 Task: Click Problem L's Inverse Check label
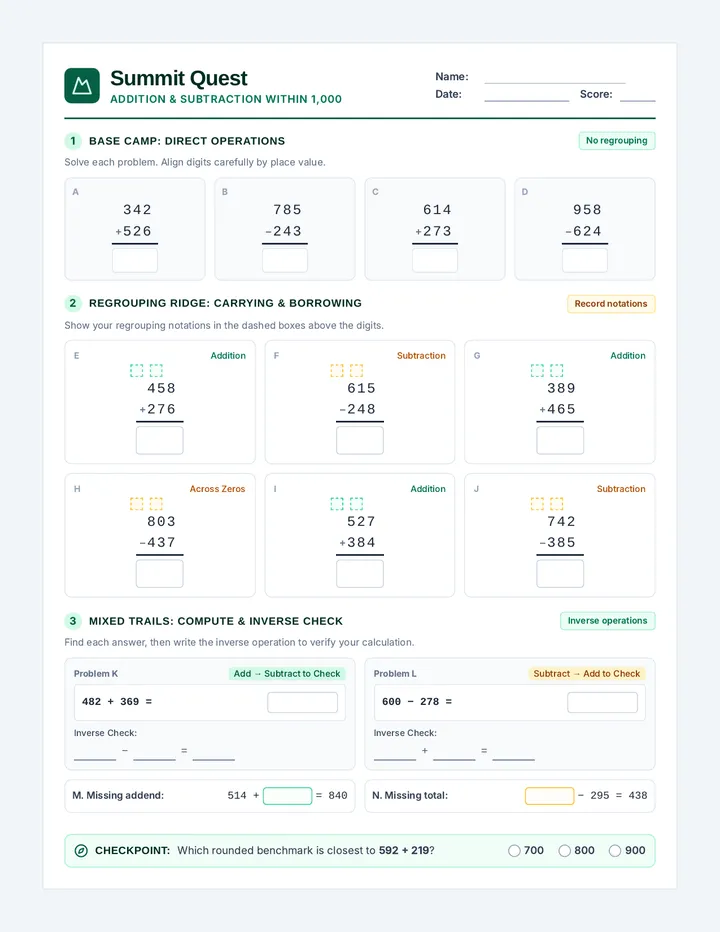coord(405,733)
